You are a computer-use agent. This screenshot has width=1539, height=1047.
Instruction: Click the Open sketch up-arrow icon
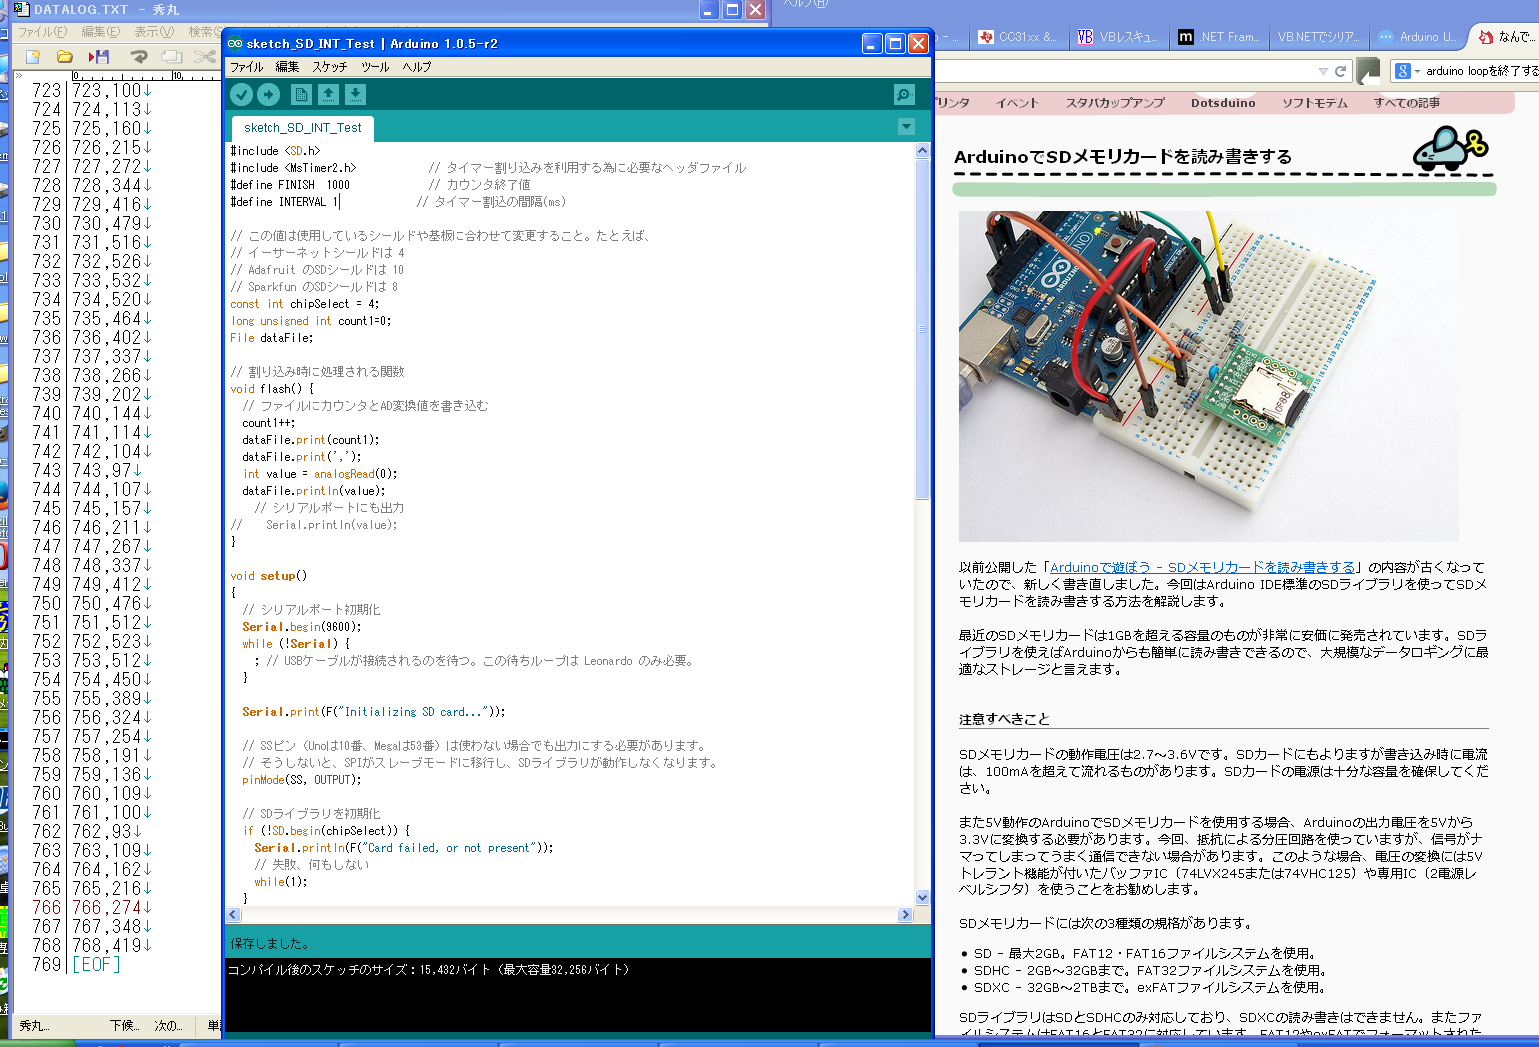pos(328,94)
